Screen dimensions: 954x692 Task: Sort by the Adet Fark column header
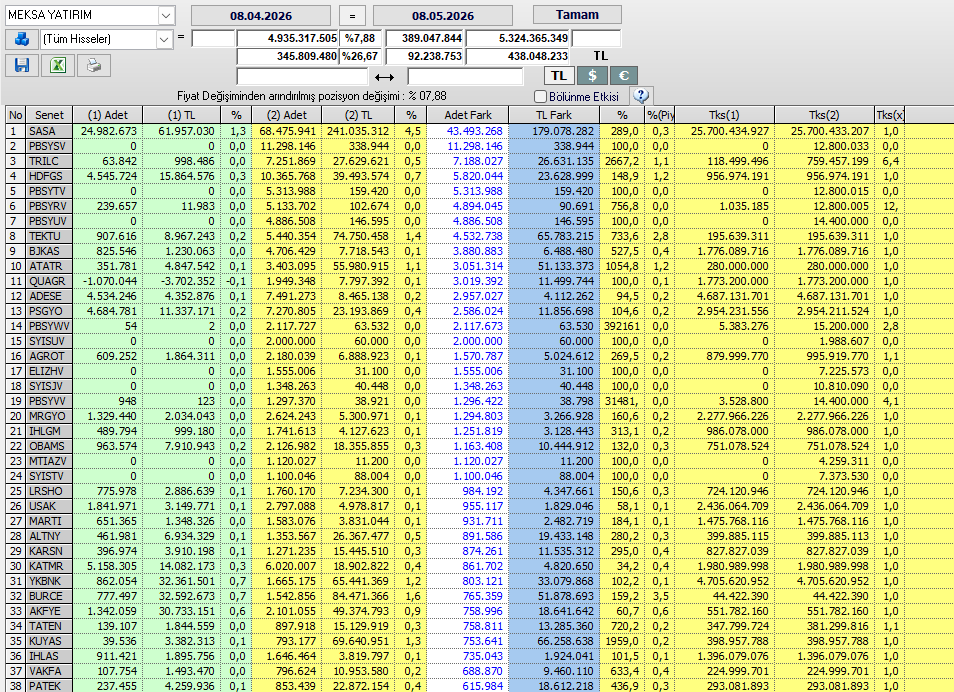468,114
